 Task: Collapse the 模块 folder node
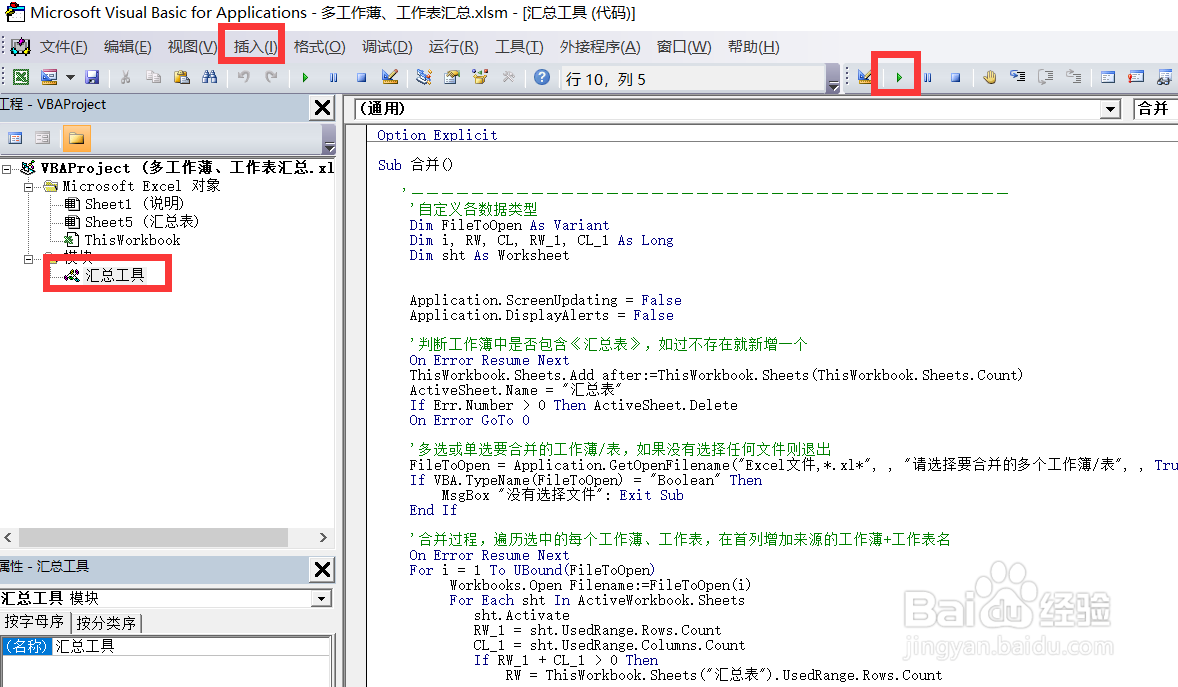coord(29,259)
